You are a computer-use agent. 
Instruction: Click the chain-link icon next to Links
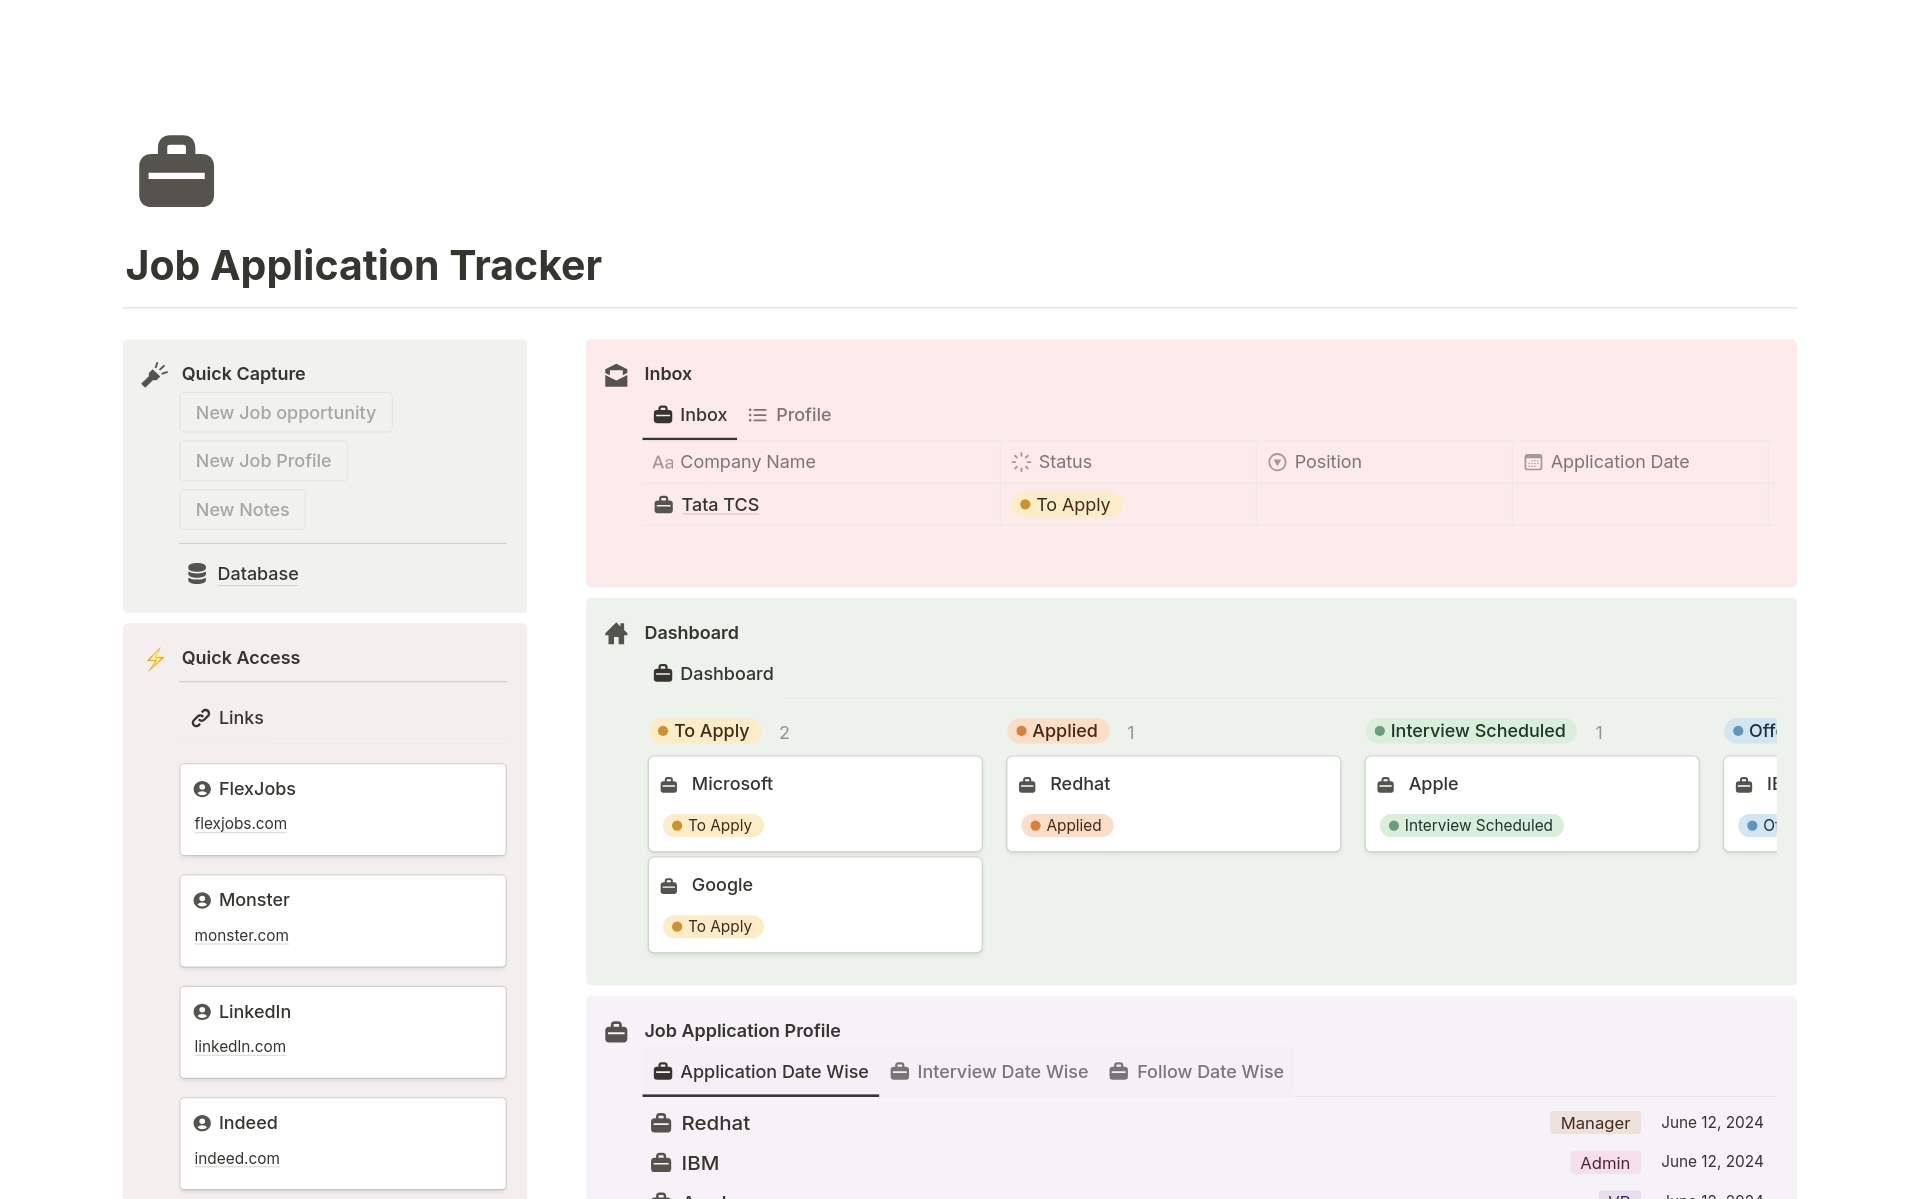point(202,718)
